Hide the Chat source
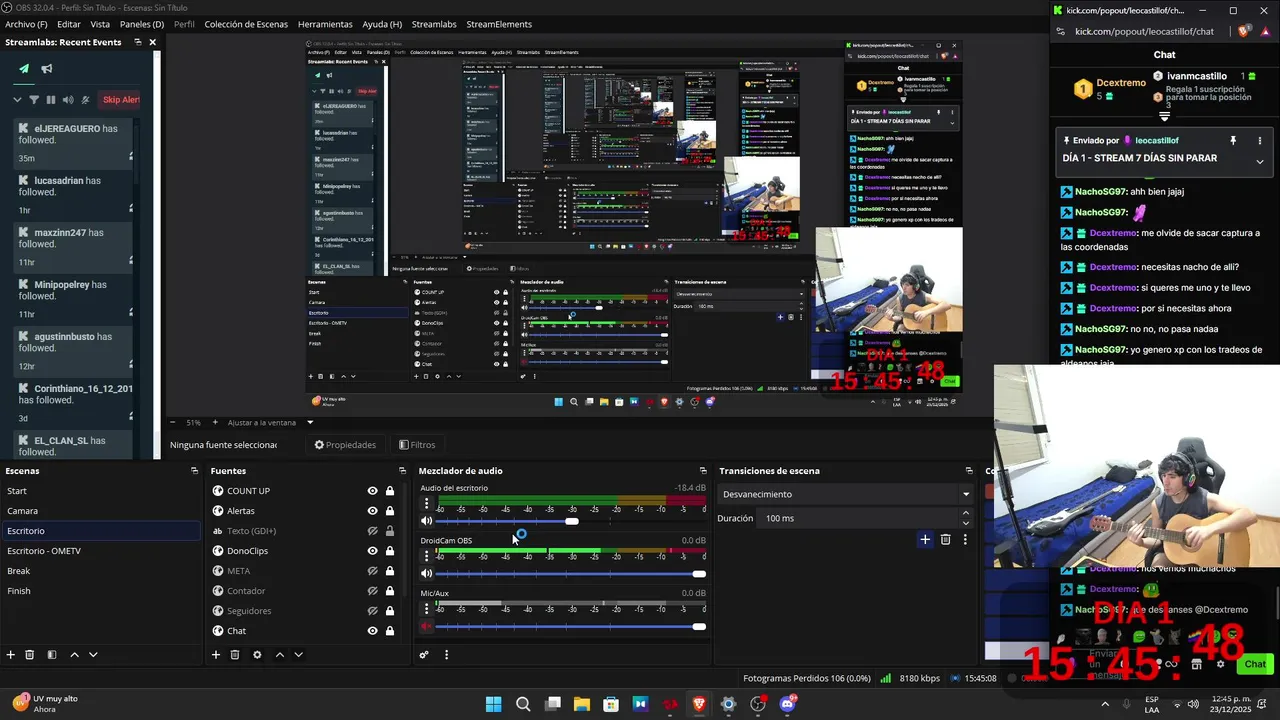1280x720 pixels. point(372,631)
